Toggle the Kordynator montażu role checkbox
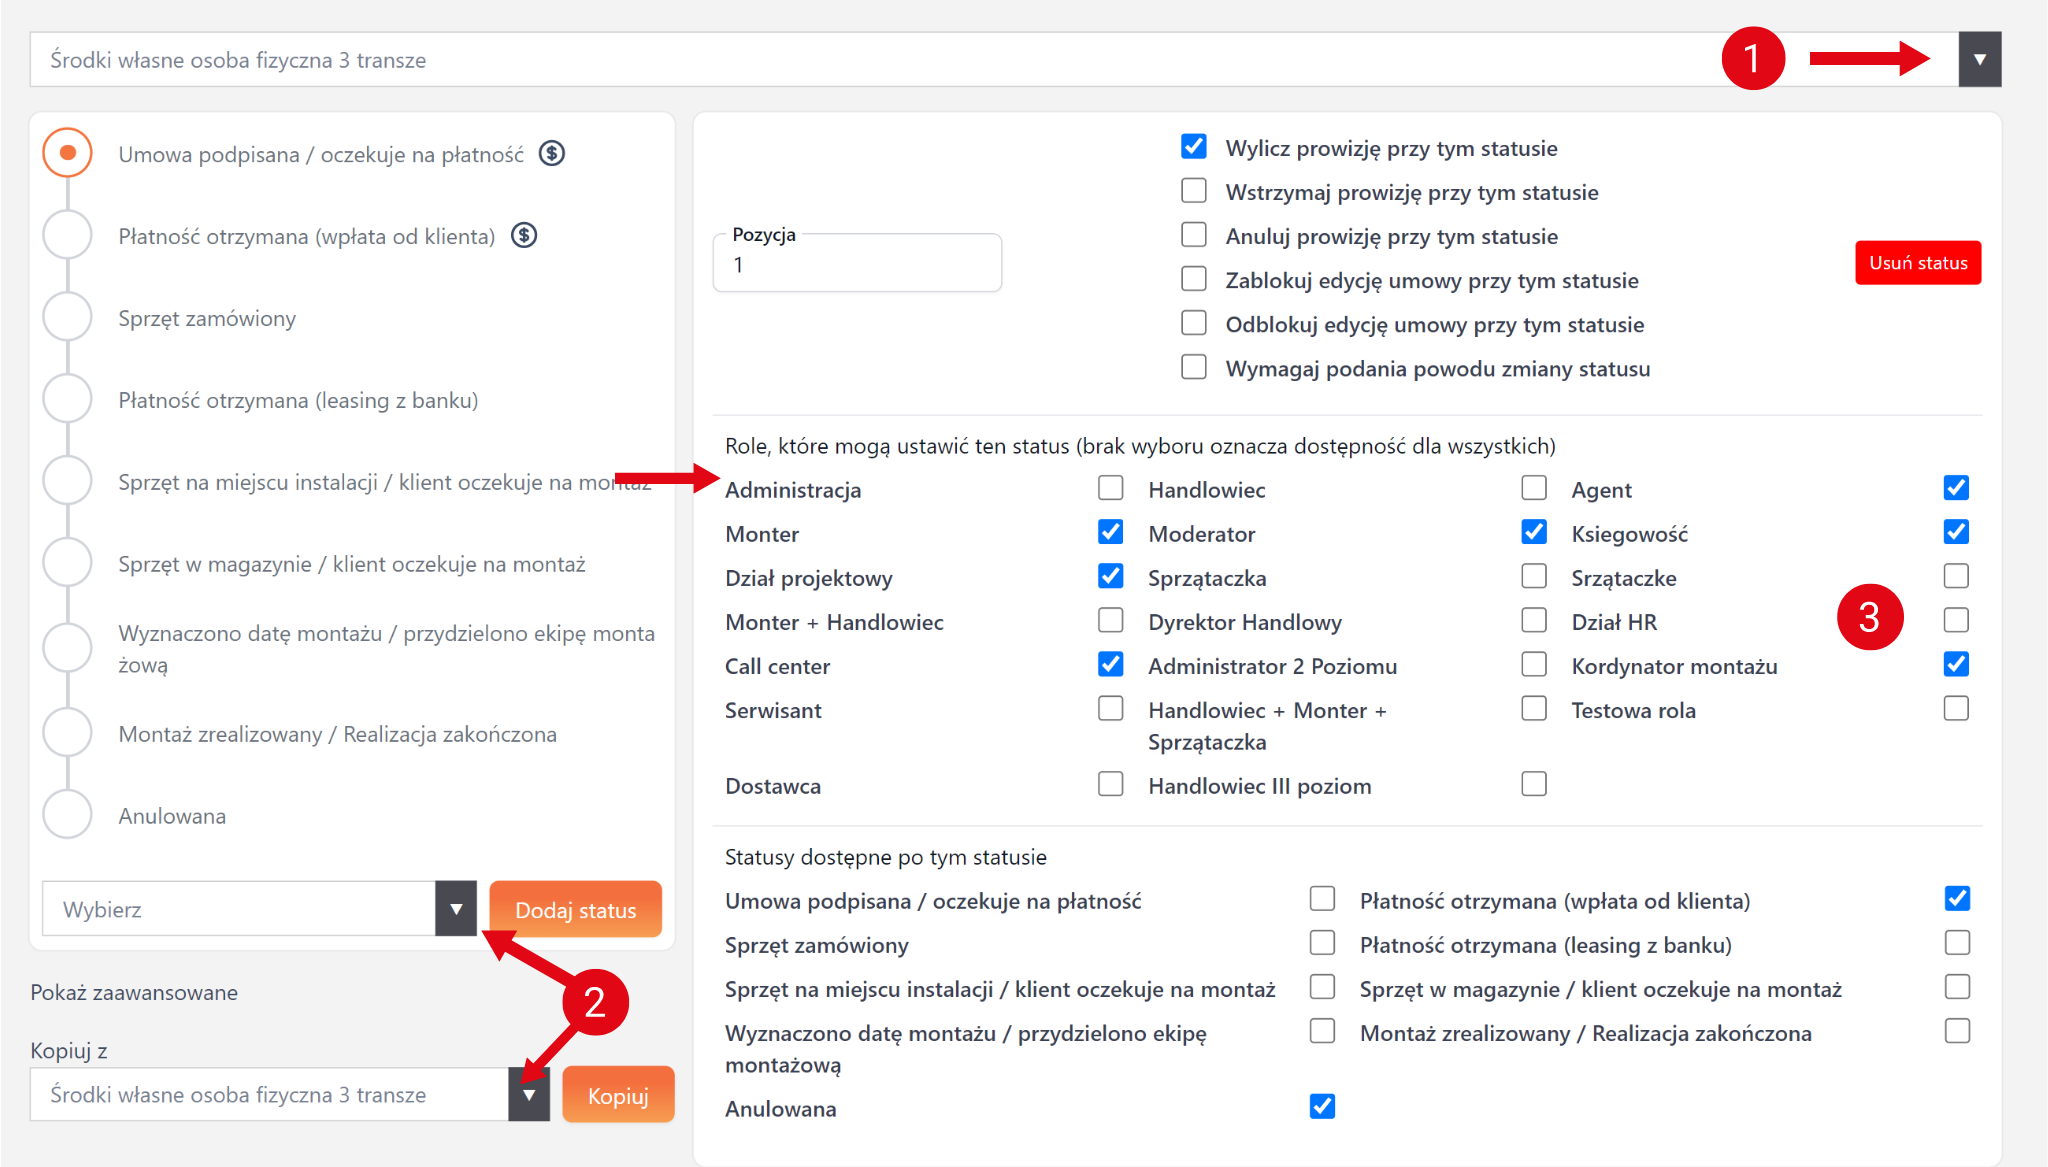2048x1167 pixels. click(1956, 664)
